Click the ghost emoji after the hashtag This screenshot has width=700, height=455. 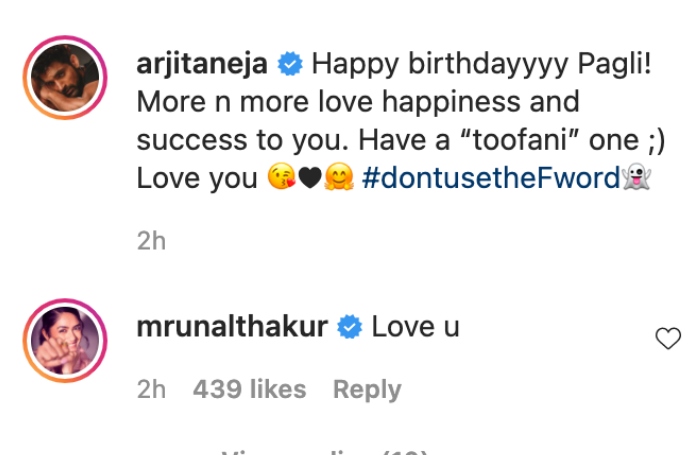click(636, 179)
